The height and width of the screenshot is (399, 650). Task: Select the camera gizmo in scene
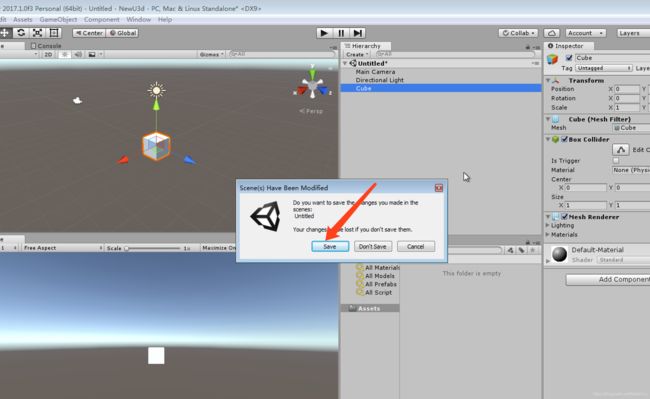coord(77,100)
